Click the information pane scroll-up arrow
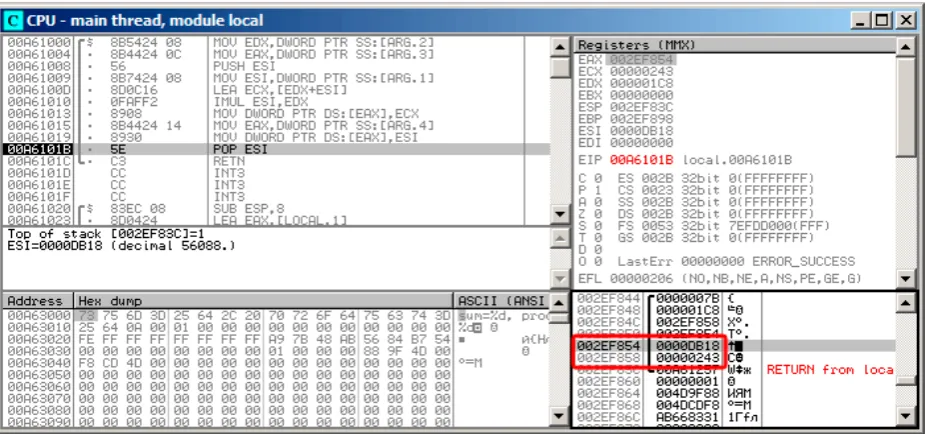 (560, 236)
